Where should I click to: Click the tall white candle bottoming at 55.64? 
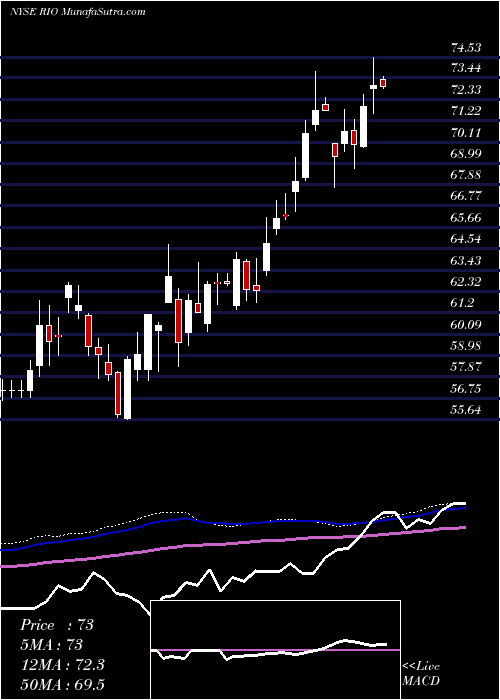(128, 388)
